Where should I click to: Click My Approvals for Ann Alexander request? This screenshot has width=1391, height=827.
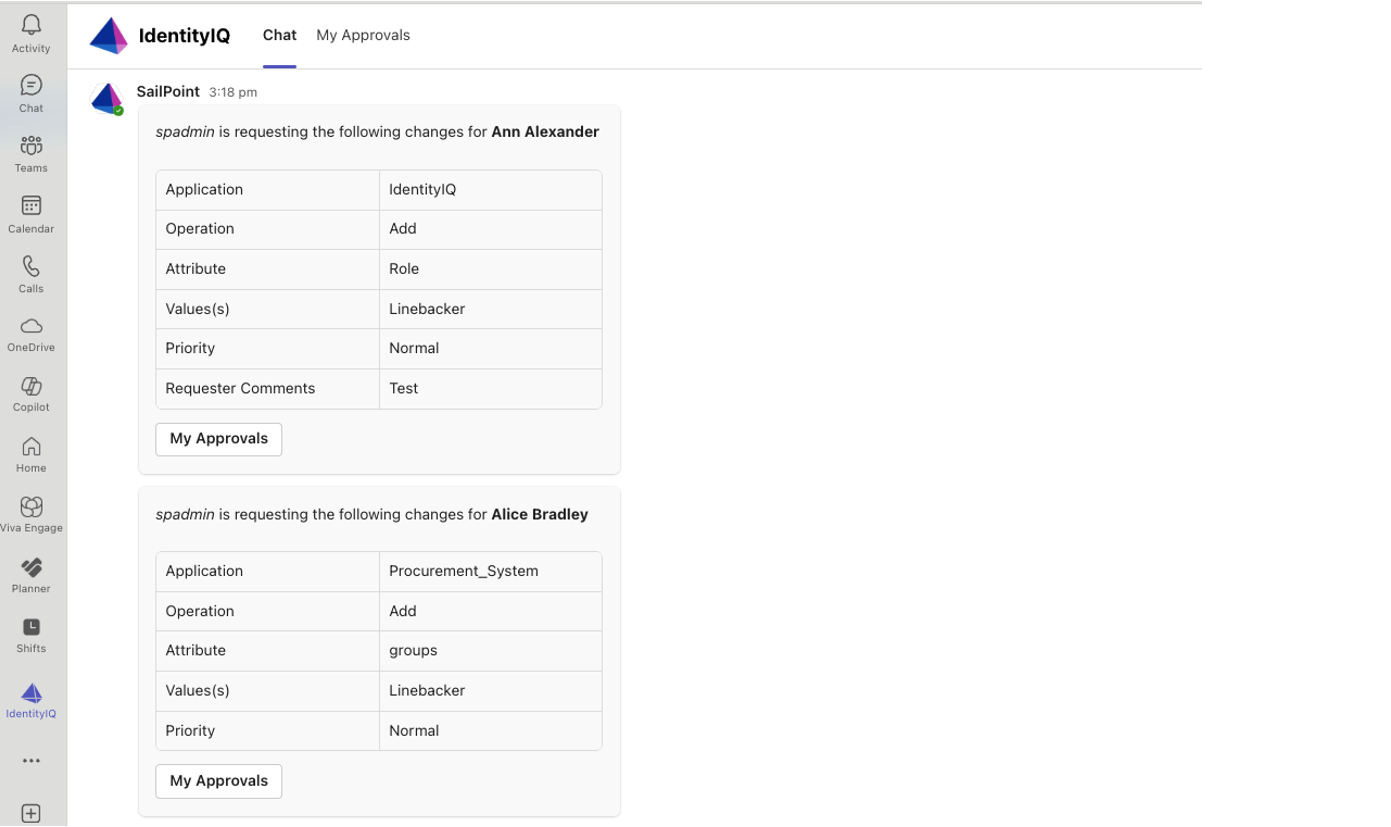(218, 439)
